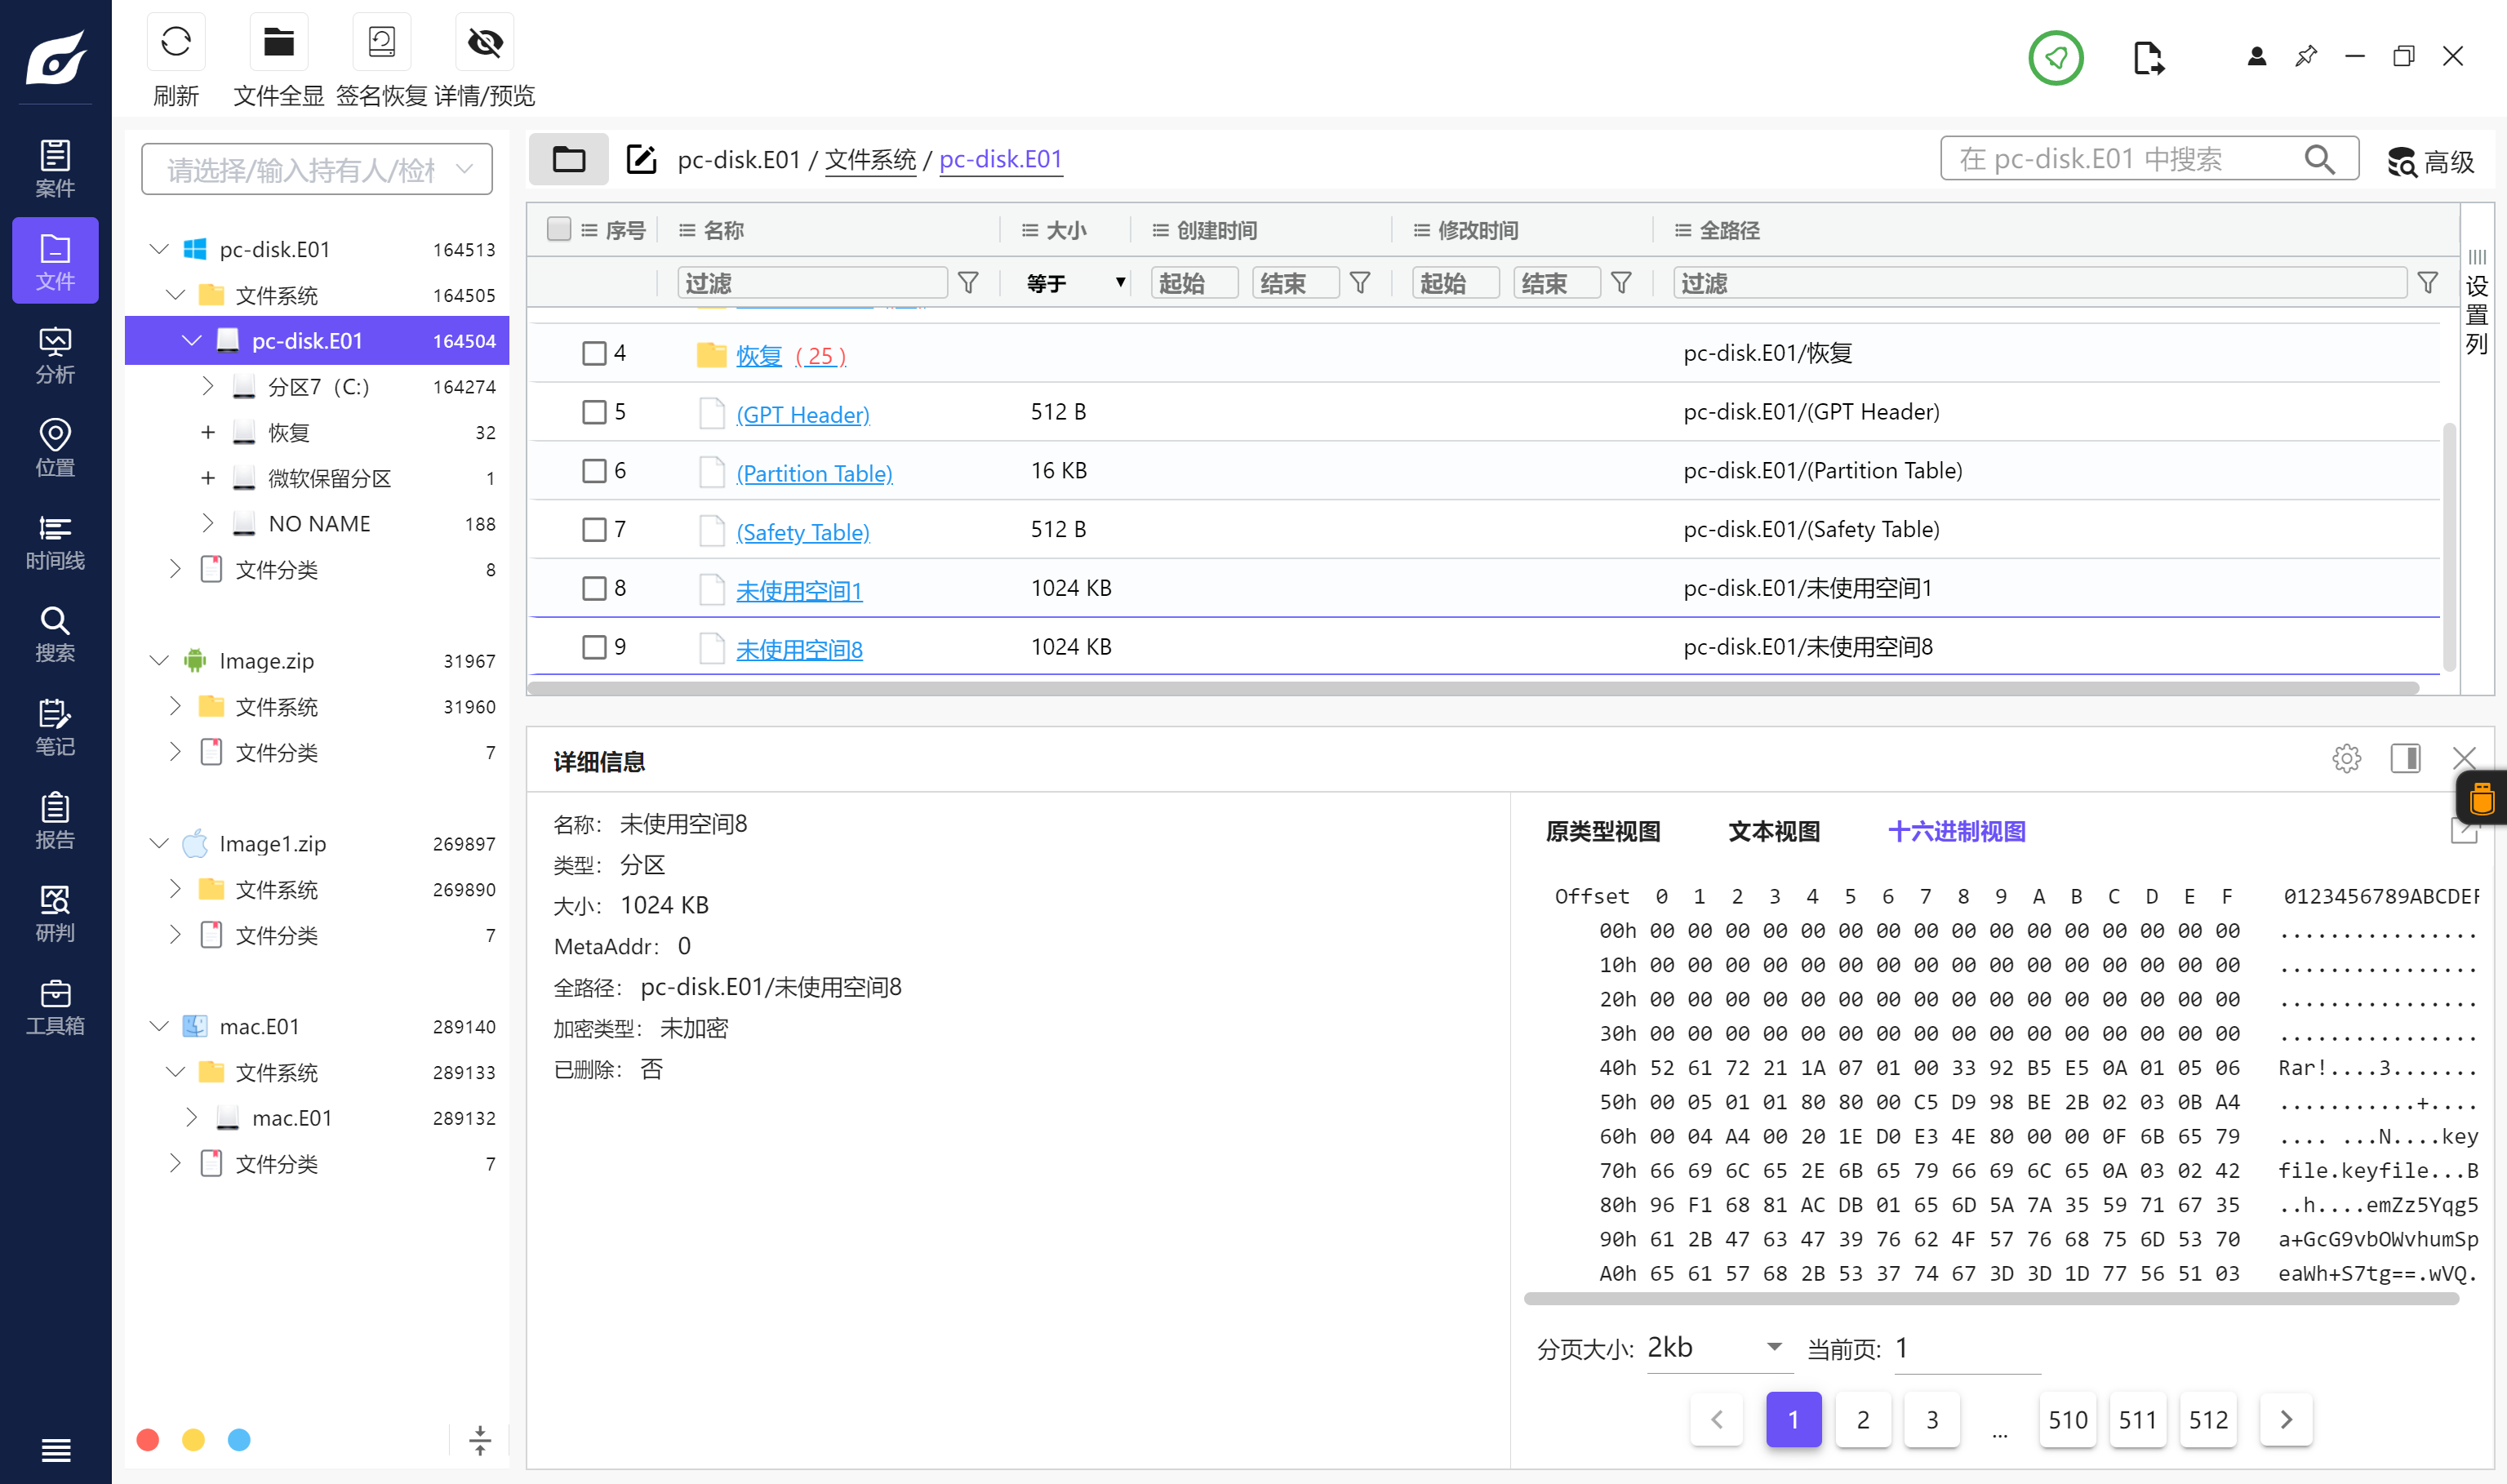The width and height of the screenshot is (2507, 1484).
Task: Click the red color tag dot
Action: click(x=148, y=1440)
